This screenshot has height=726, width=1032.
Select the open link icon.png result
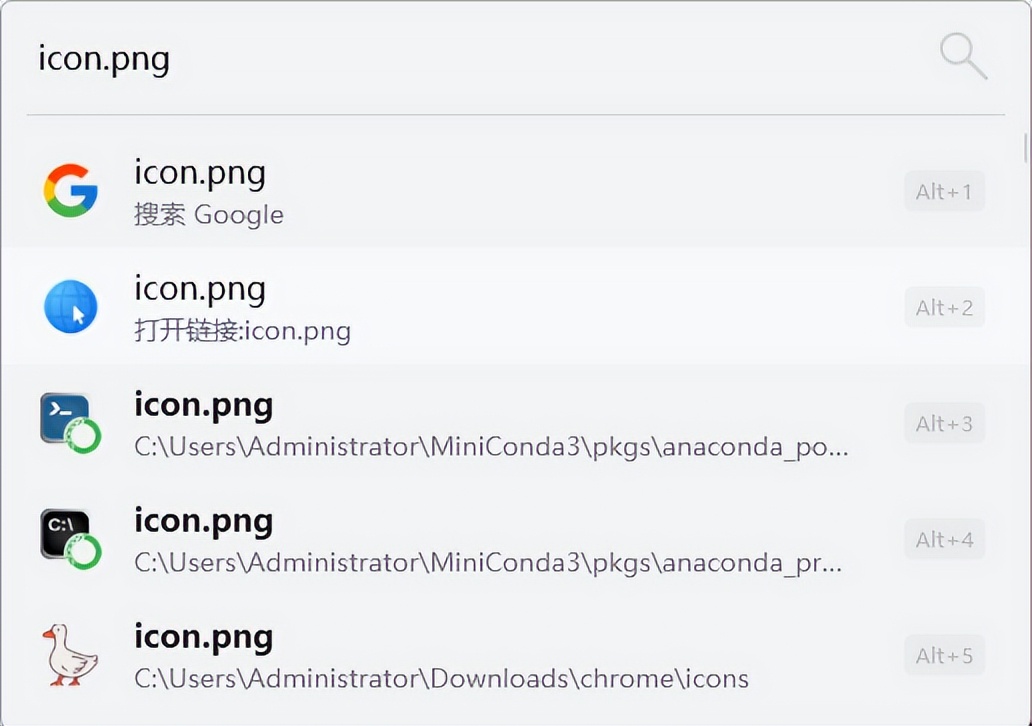click(x=500, y=306)
